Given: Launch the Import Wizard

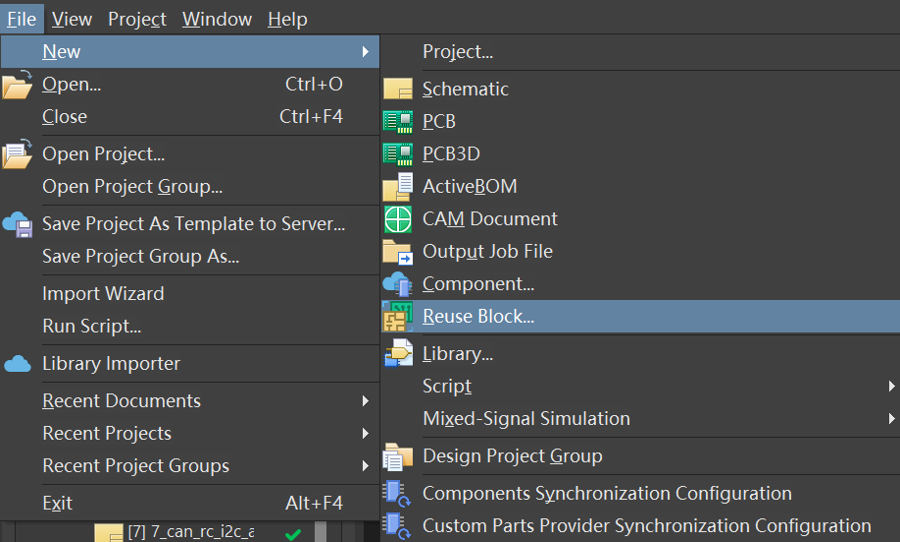Looking at the screenshot, I should [190, 294].
